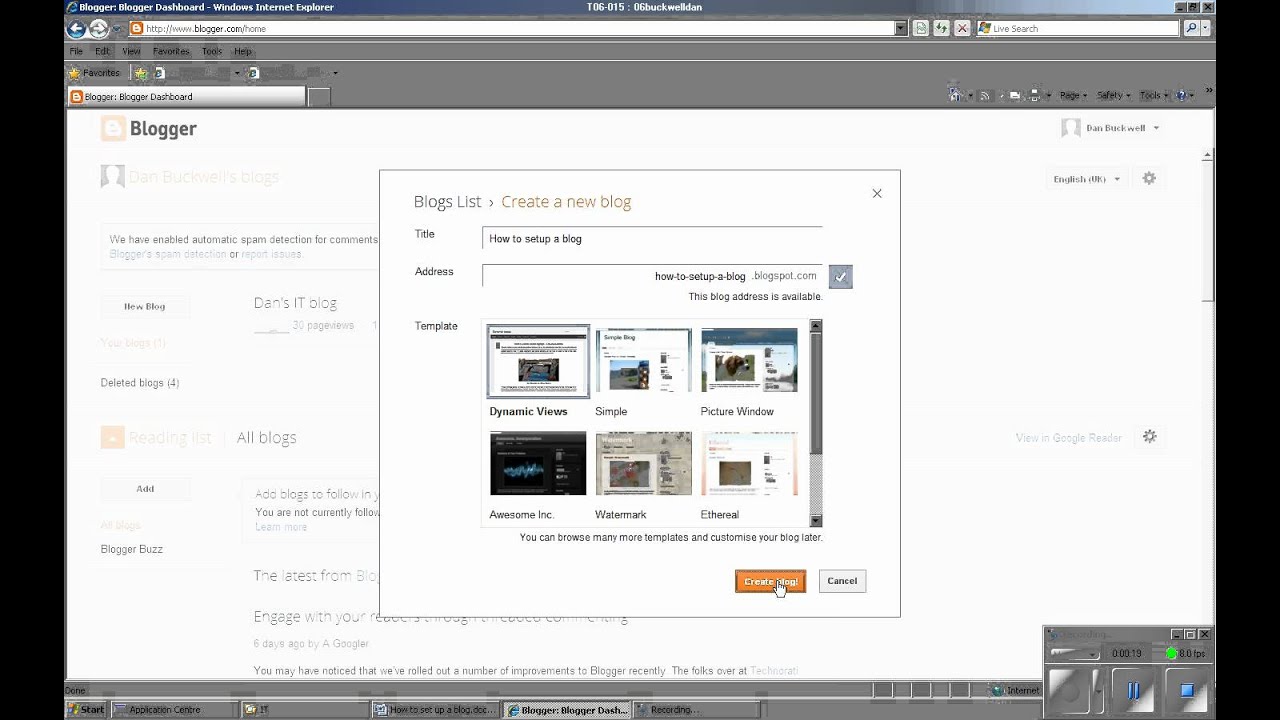Select the Watermark template thumbnail
The image size is (1280, 720).
pos(643,463)
